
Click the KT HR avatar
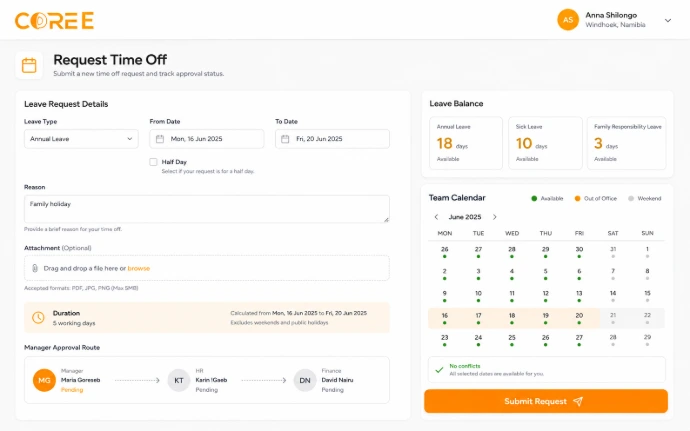pyautogui.click(x=179, y=380)
